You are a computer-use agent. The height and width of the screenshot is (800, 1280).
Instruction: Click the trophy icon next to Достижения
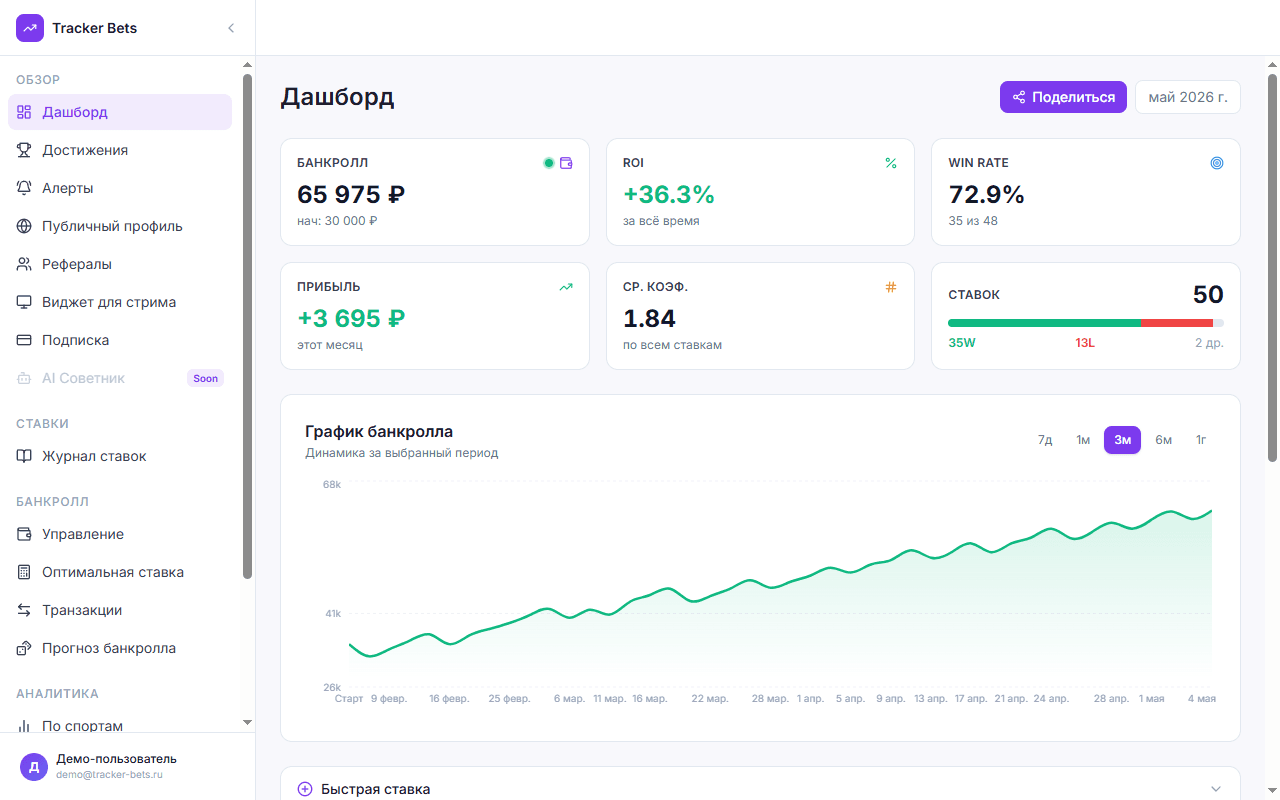tap(24, 150)
